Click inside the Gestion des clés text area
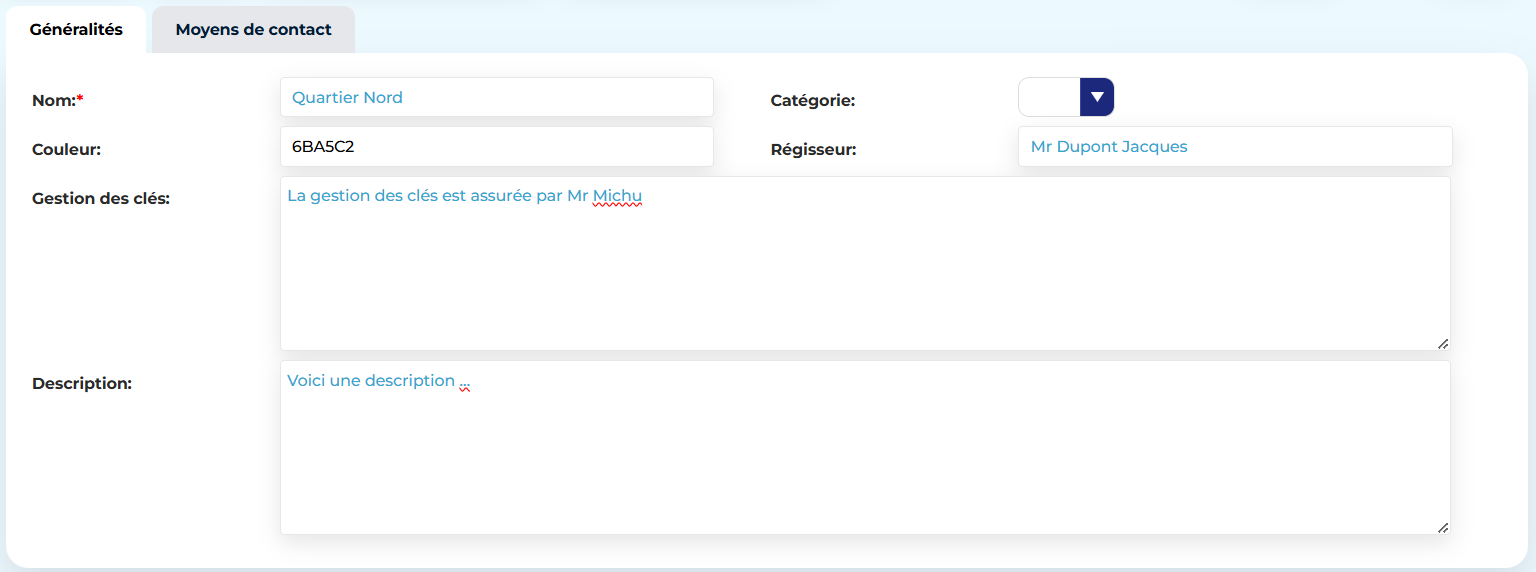The width and height of the screenshot is (1536, 572). [864, 270]
